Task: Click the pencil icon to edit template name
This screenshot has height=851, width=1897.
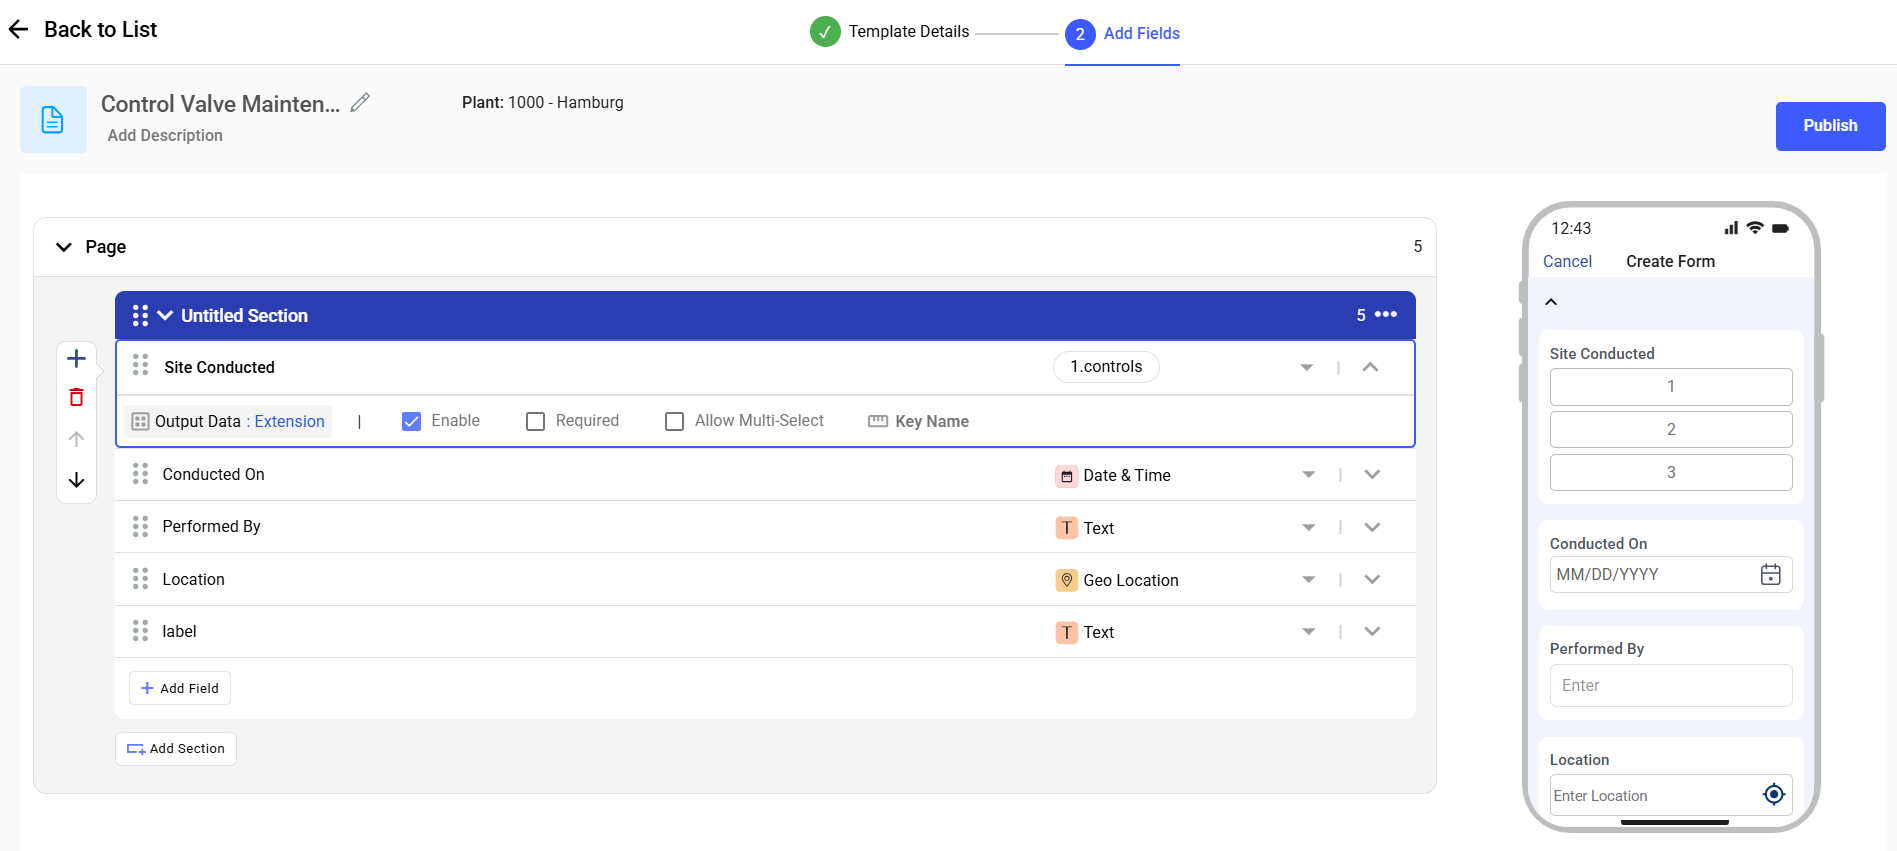Action: click(360, 102)
